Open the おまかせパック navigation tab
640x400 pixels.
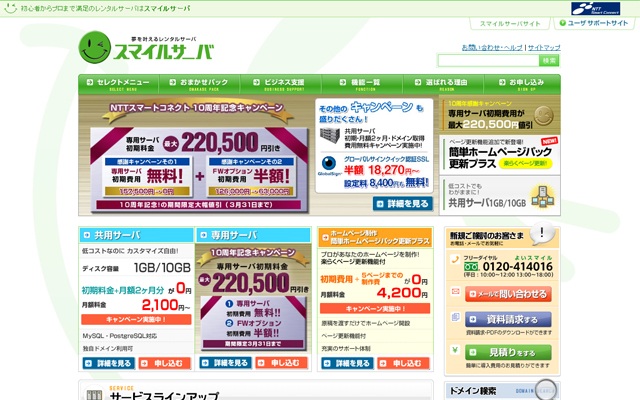click(198, 83)
